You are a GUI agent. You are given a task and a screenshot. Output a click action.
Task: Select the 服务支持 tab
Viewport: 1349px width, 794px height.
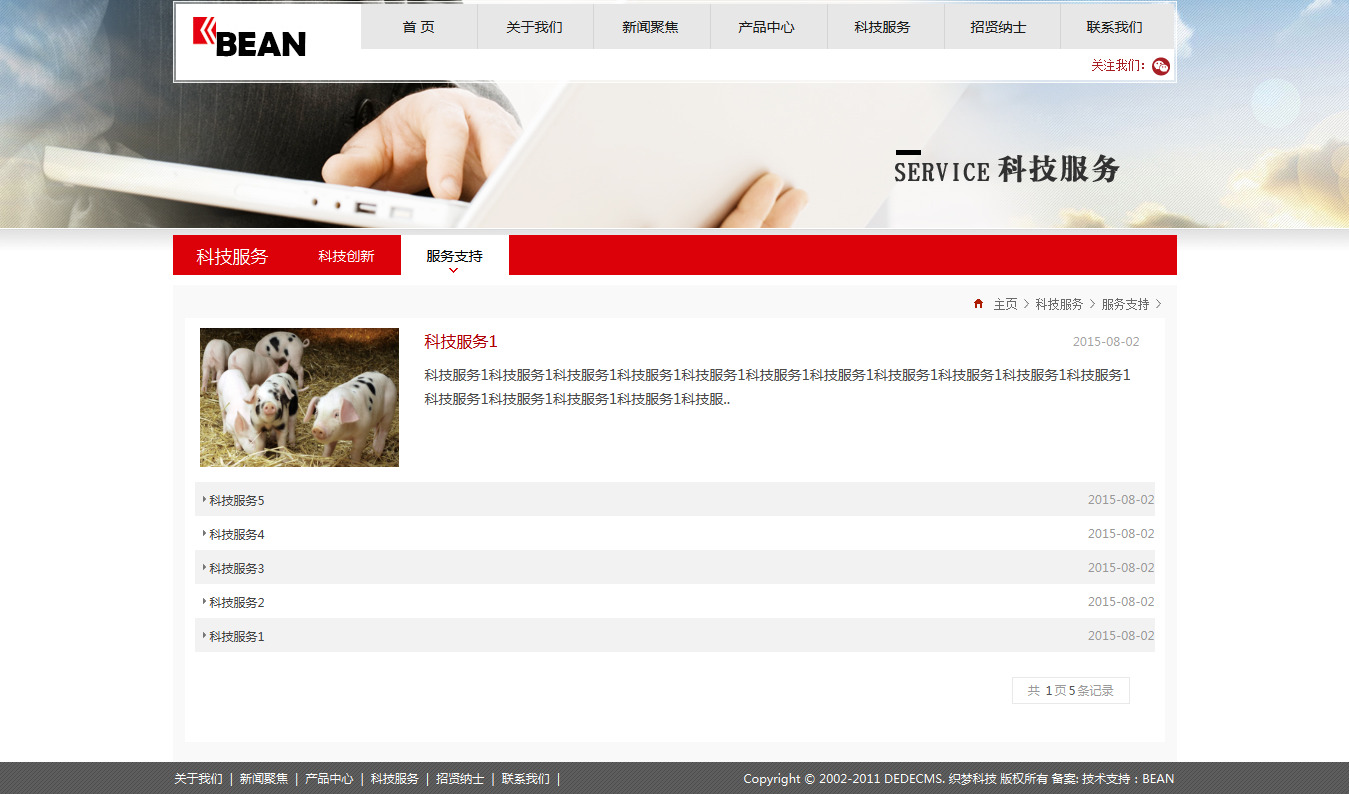454,256
